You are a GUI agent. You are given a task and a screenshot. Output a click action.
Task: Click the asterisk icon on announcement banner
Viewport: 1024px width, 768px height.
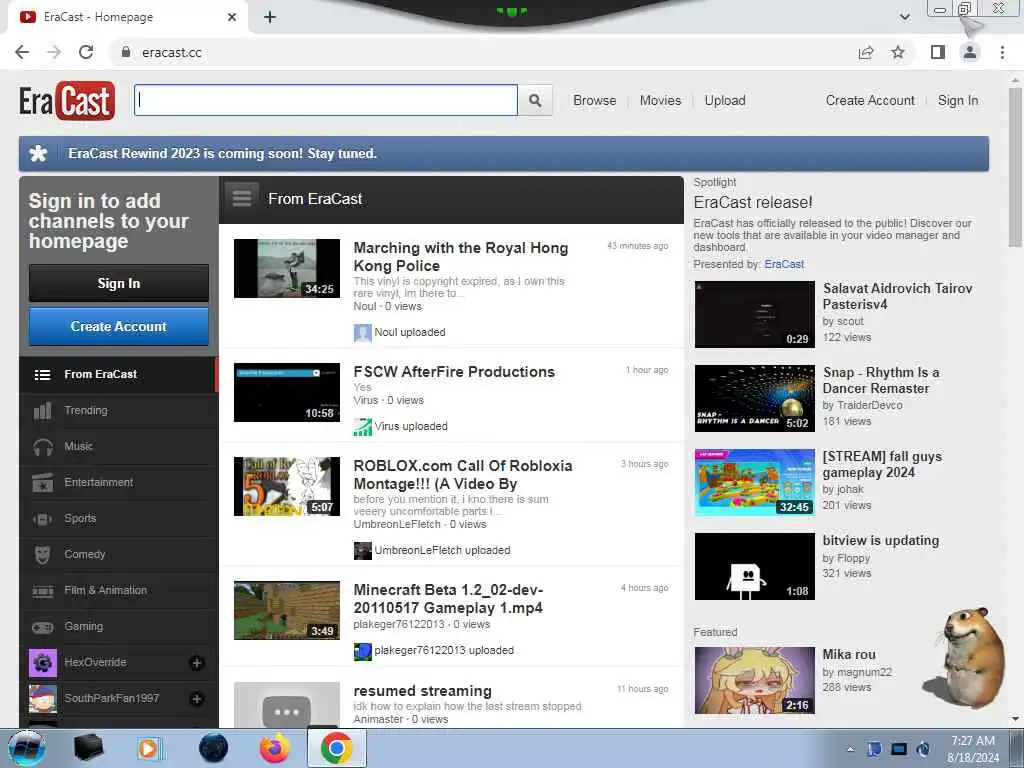point(39,153)
